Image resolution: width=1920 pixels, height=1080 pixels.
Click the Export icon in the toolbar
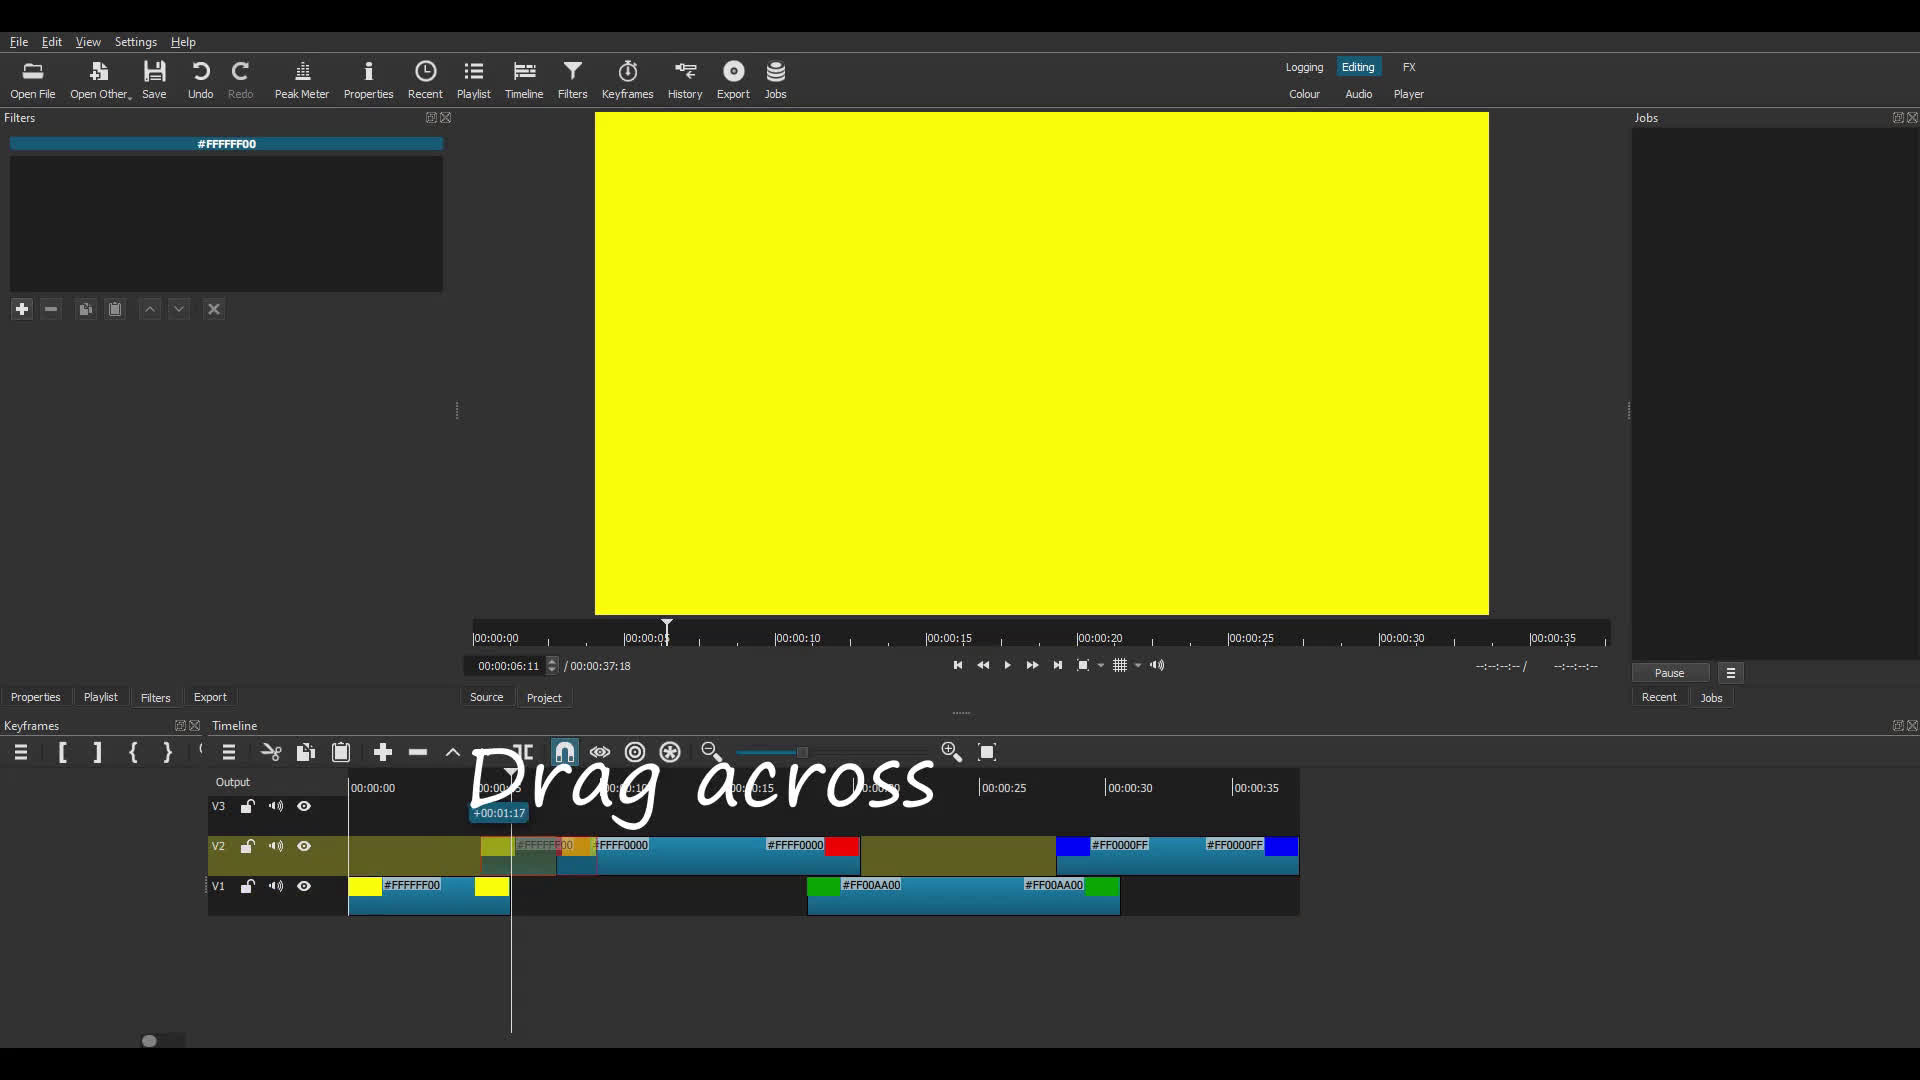tap(733, 79)
